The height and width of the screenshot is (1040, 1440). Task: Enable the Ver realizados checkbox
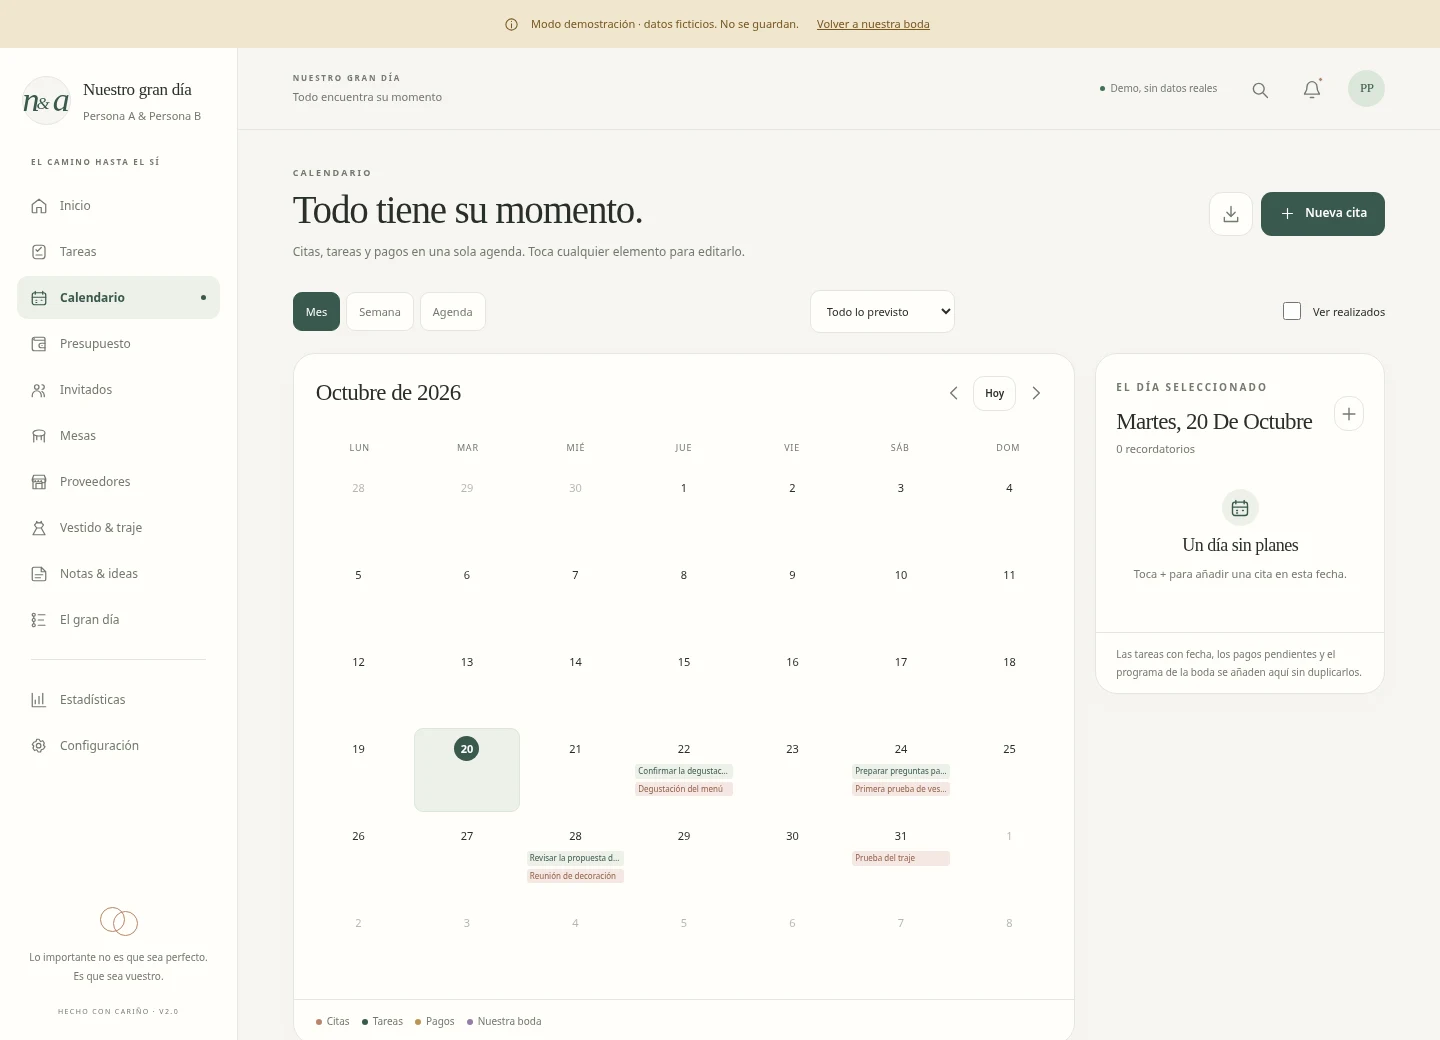click(1292, 311)
